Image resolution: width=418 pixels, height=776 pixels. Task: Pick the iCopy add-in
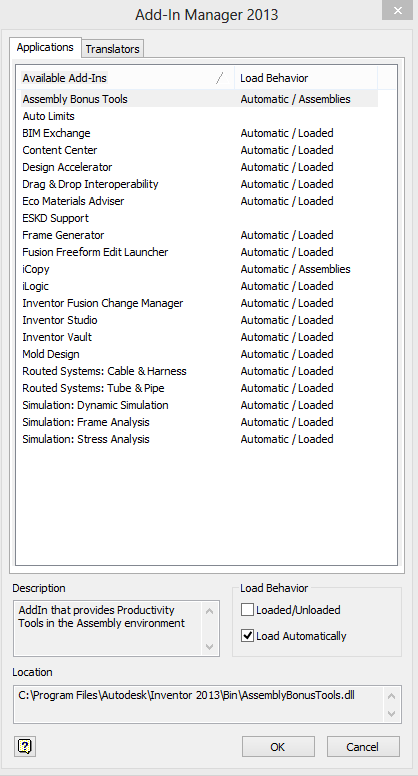[198, 269]
